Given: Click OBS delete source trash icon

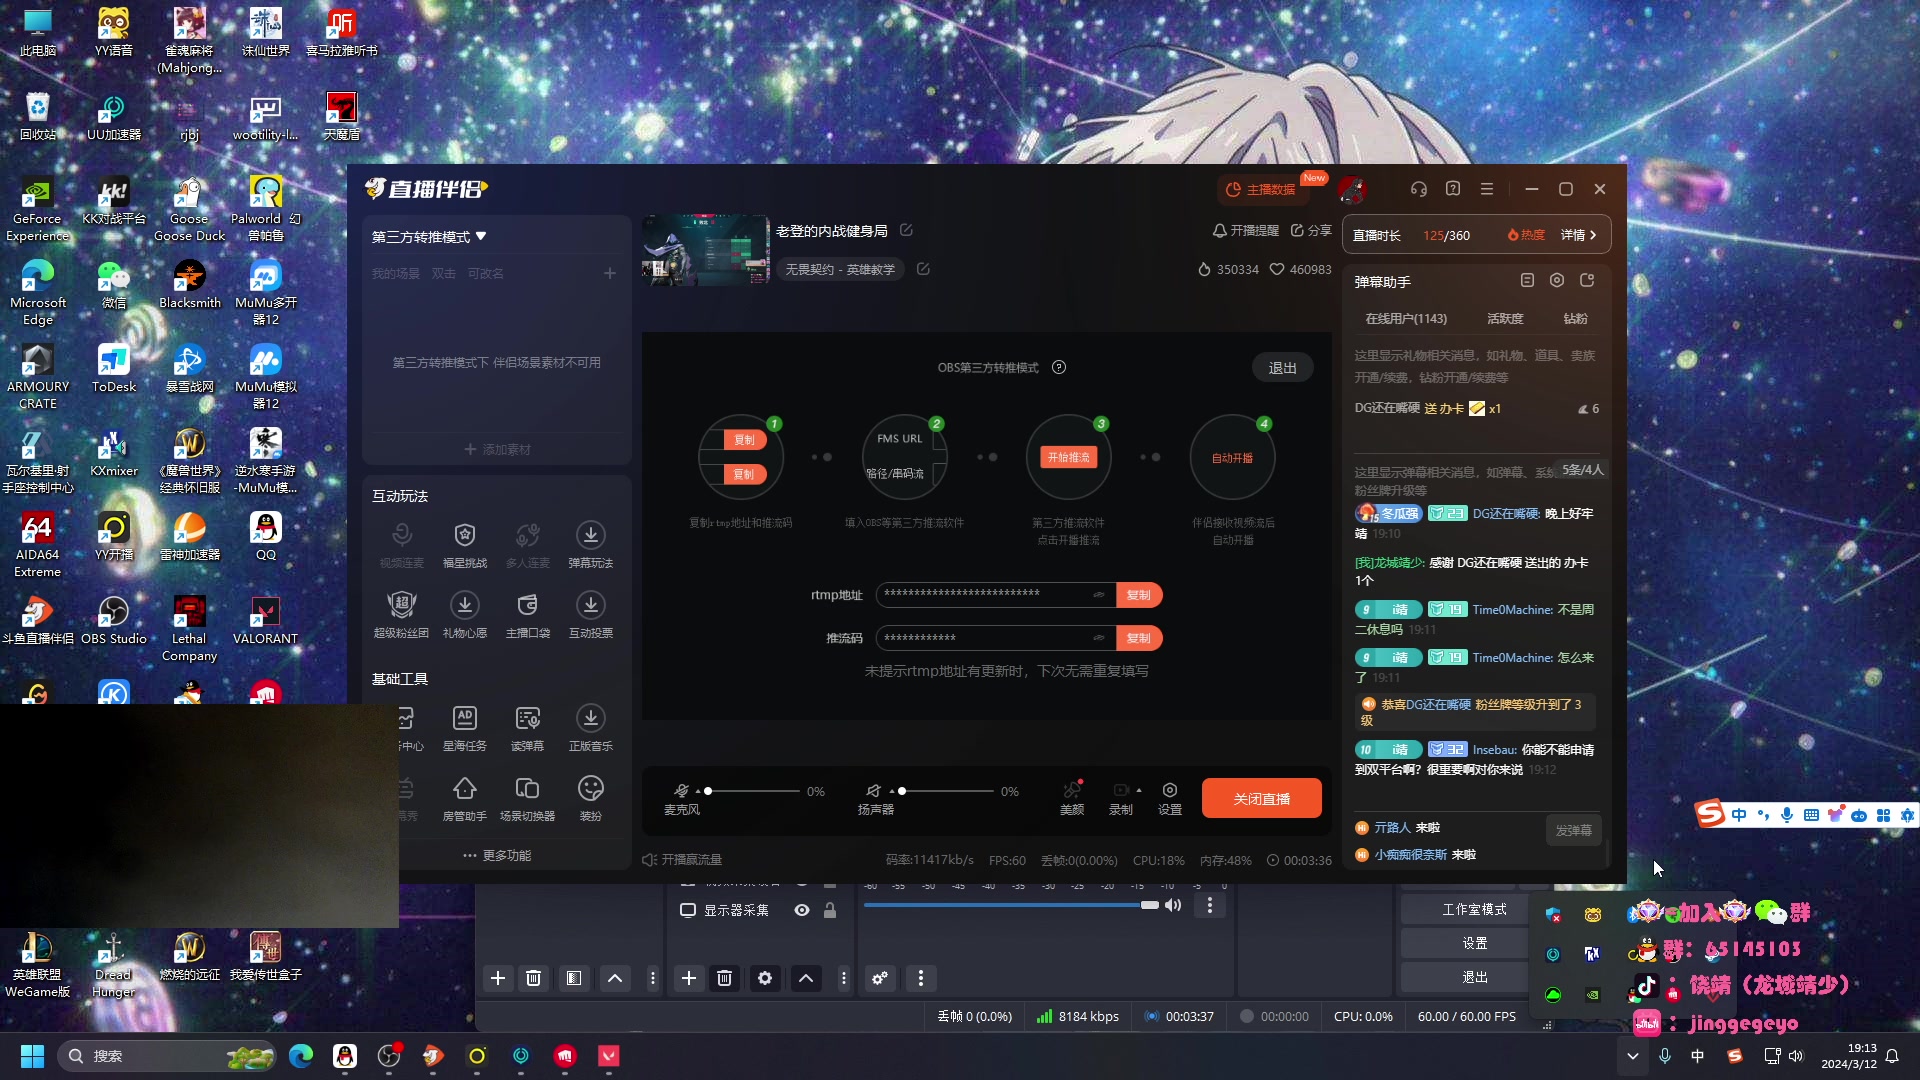Looking at the screenshot, I should tap(725, 978).
